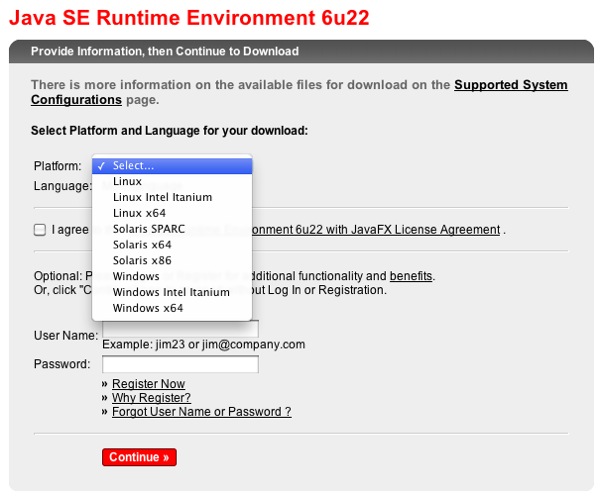Choose the plain Windows platform option

[x=172, y=276]
